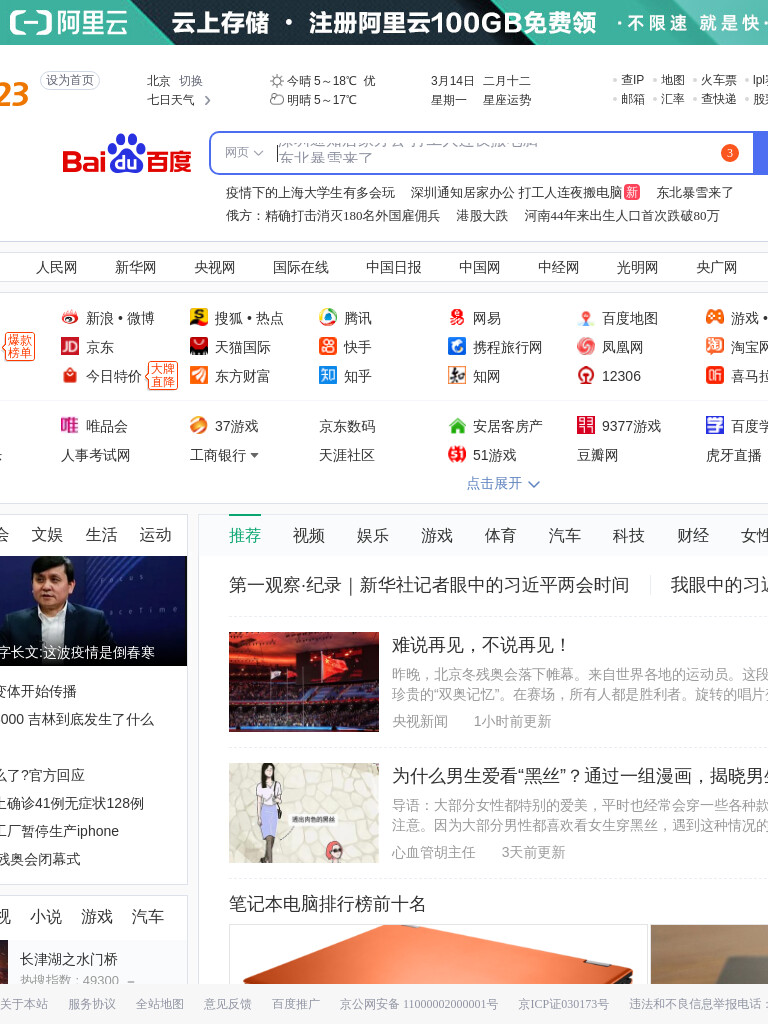Viewport: 768px width, 1024px height.
Task: Click the 张文宏 news photo
Action: 93,611
